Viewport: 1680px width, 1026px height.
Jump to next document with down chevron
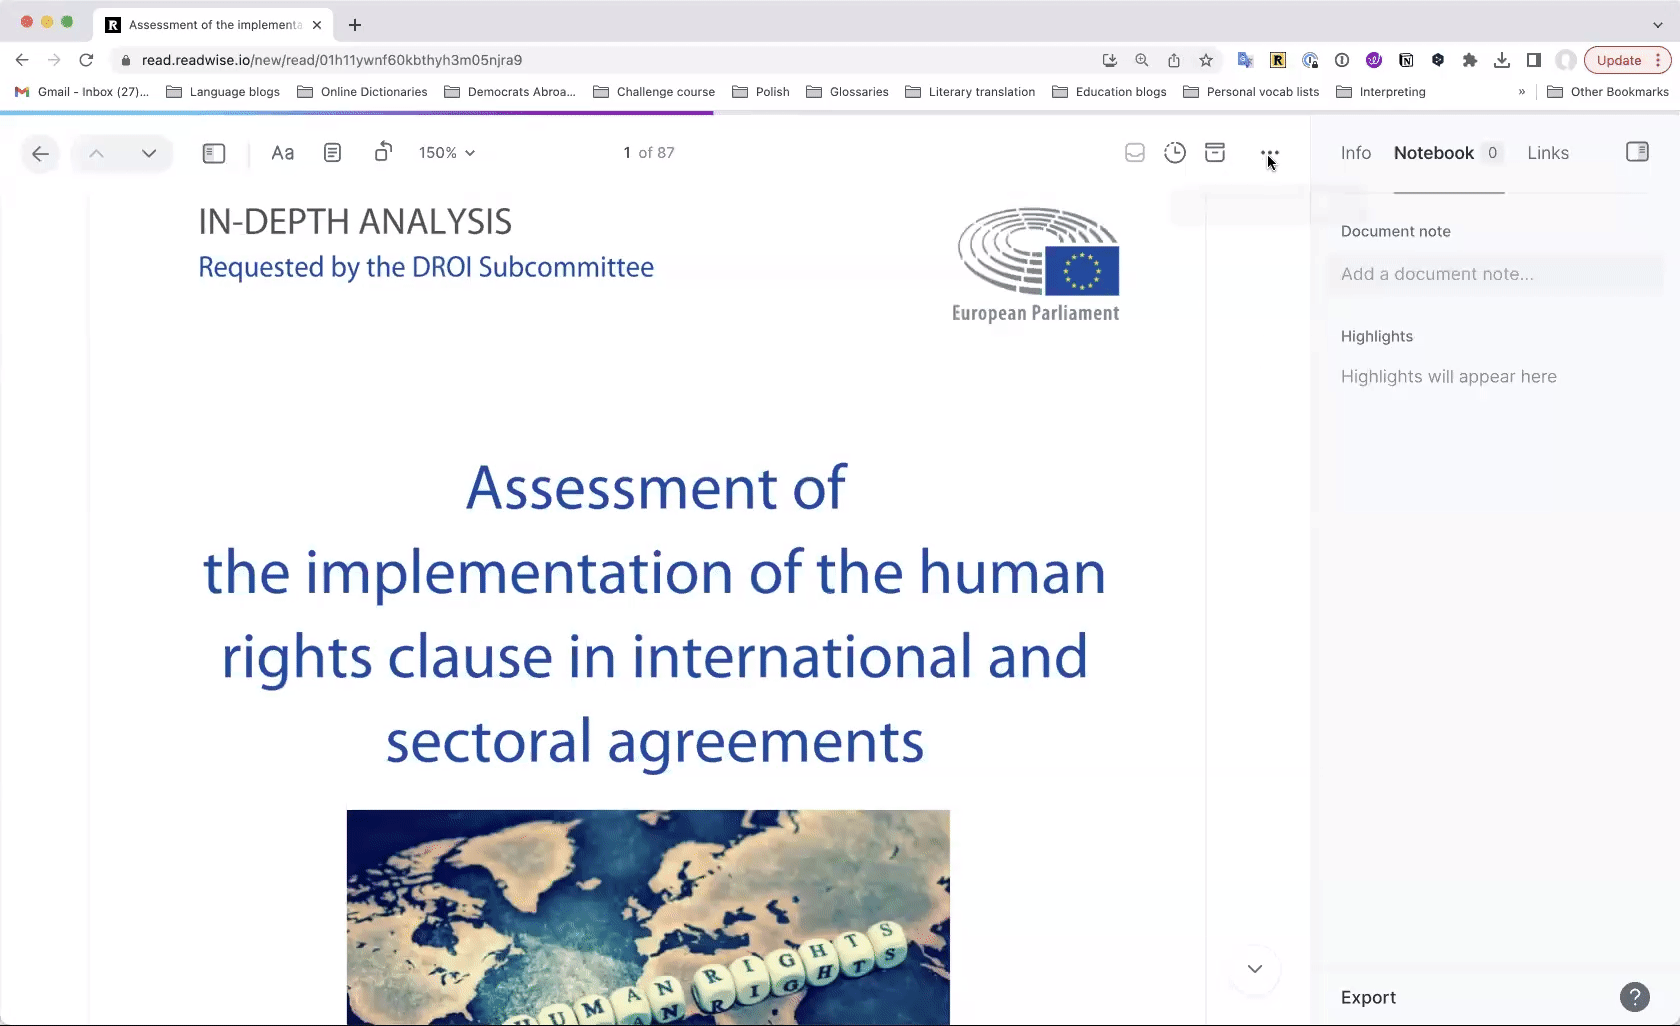click(149, 153)
